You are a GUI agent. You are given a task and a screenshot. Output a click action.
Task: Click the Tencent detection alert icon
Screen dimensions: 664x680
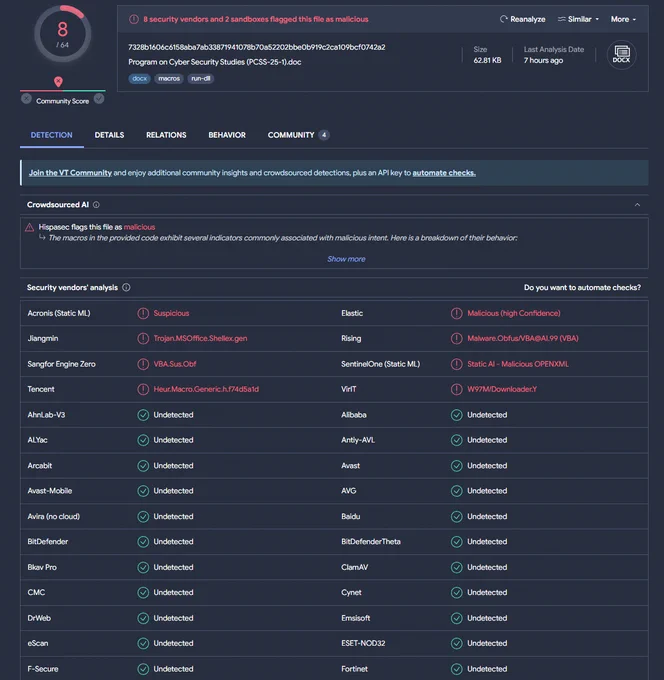point(143,389)
